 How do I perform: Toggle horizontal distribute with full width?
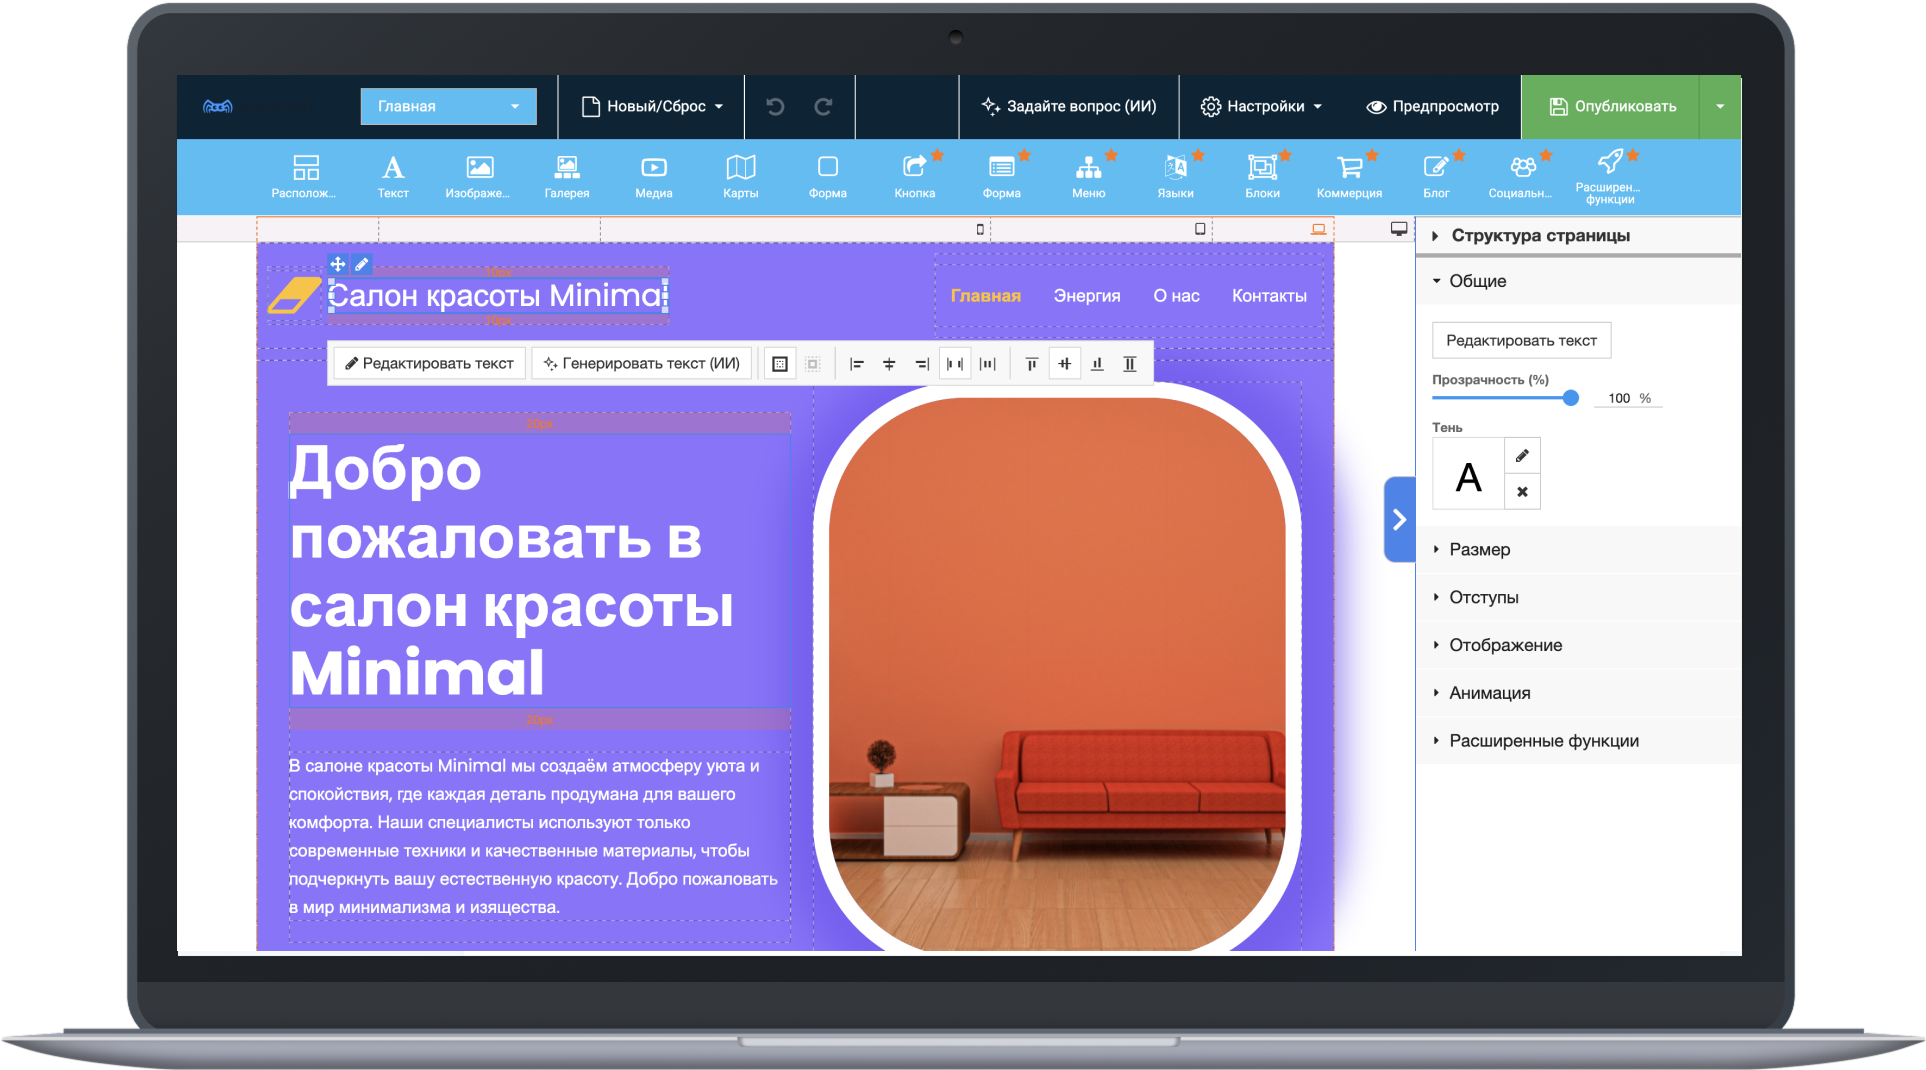(x=988, y=364)
